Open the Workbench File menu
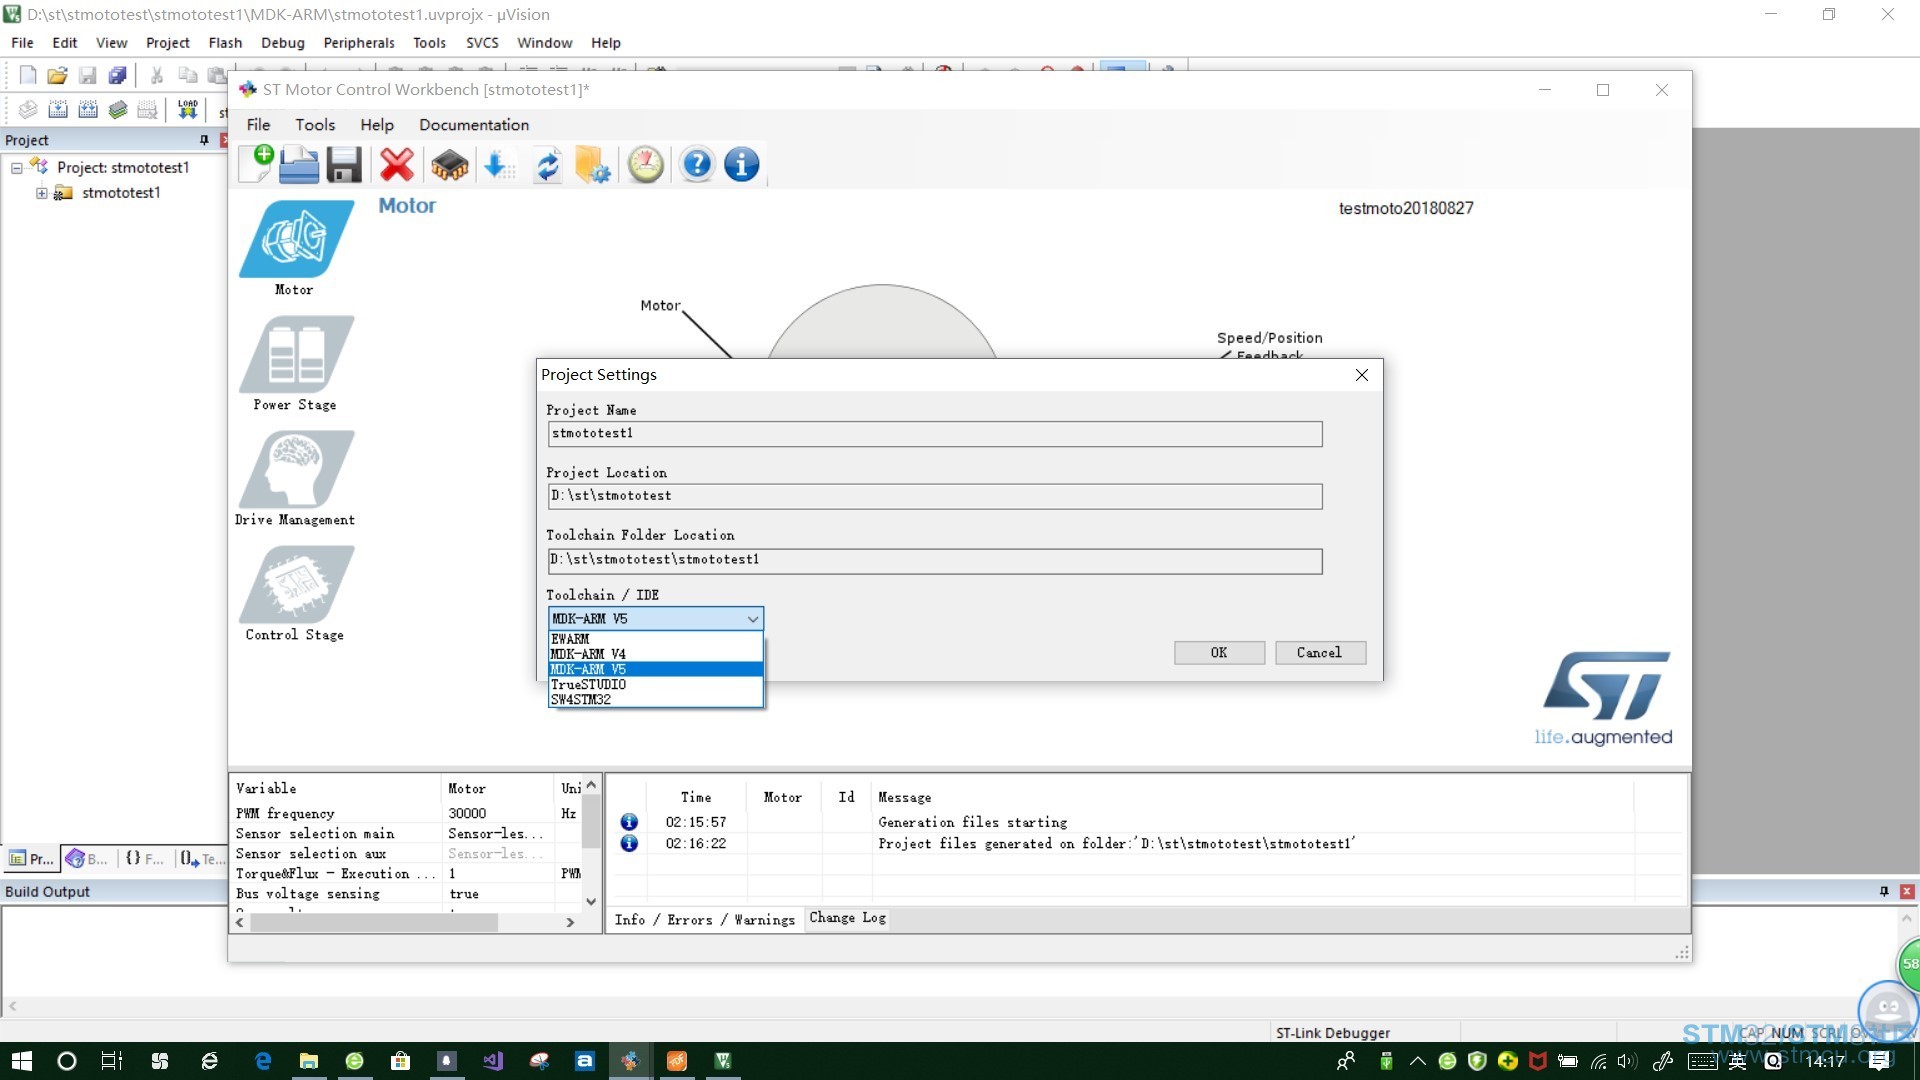Image resolution: width=1920 pixels, height=1080 pixels. (258, 125)
